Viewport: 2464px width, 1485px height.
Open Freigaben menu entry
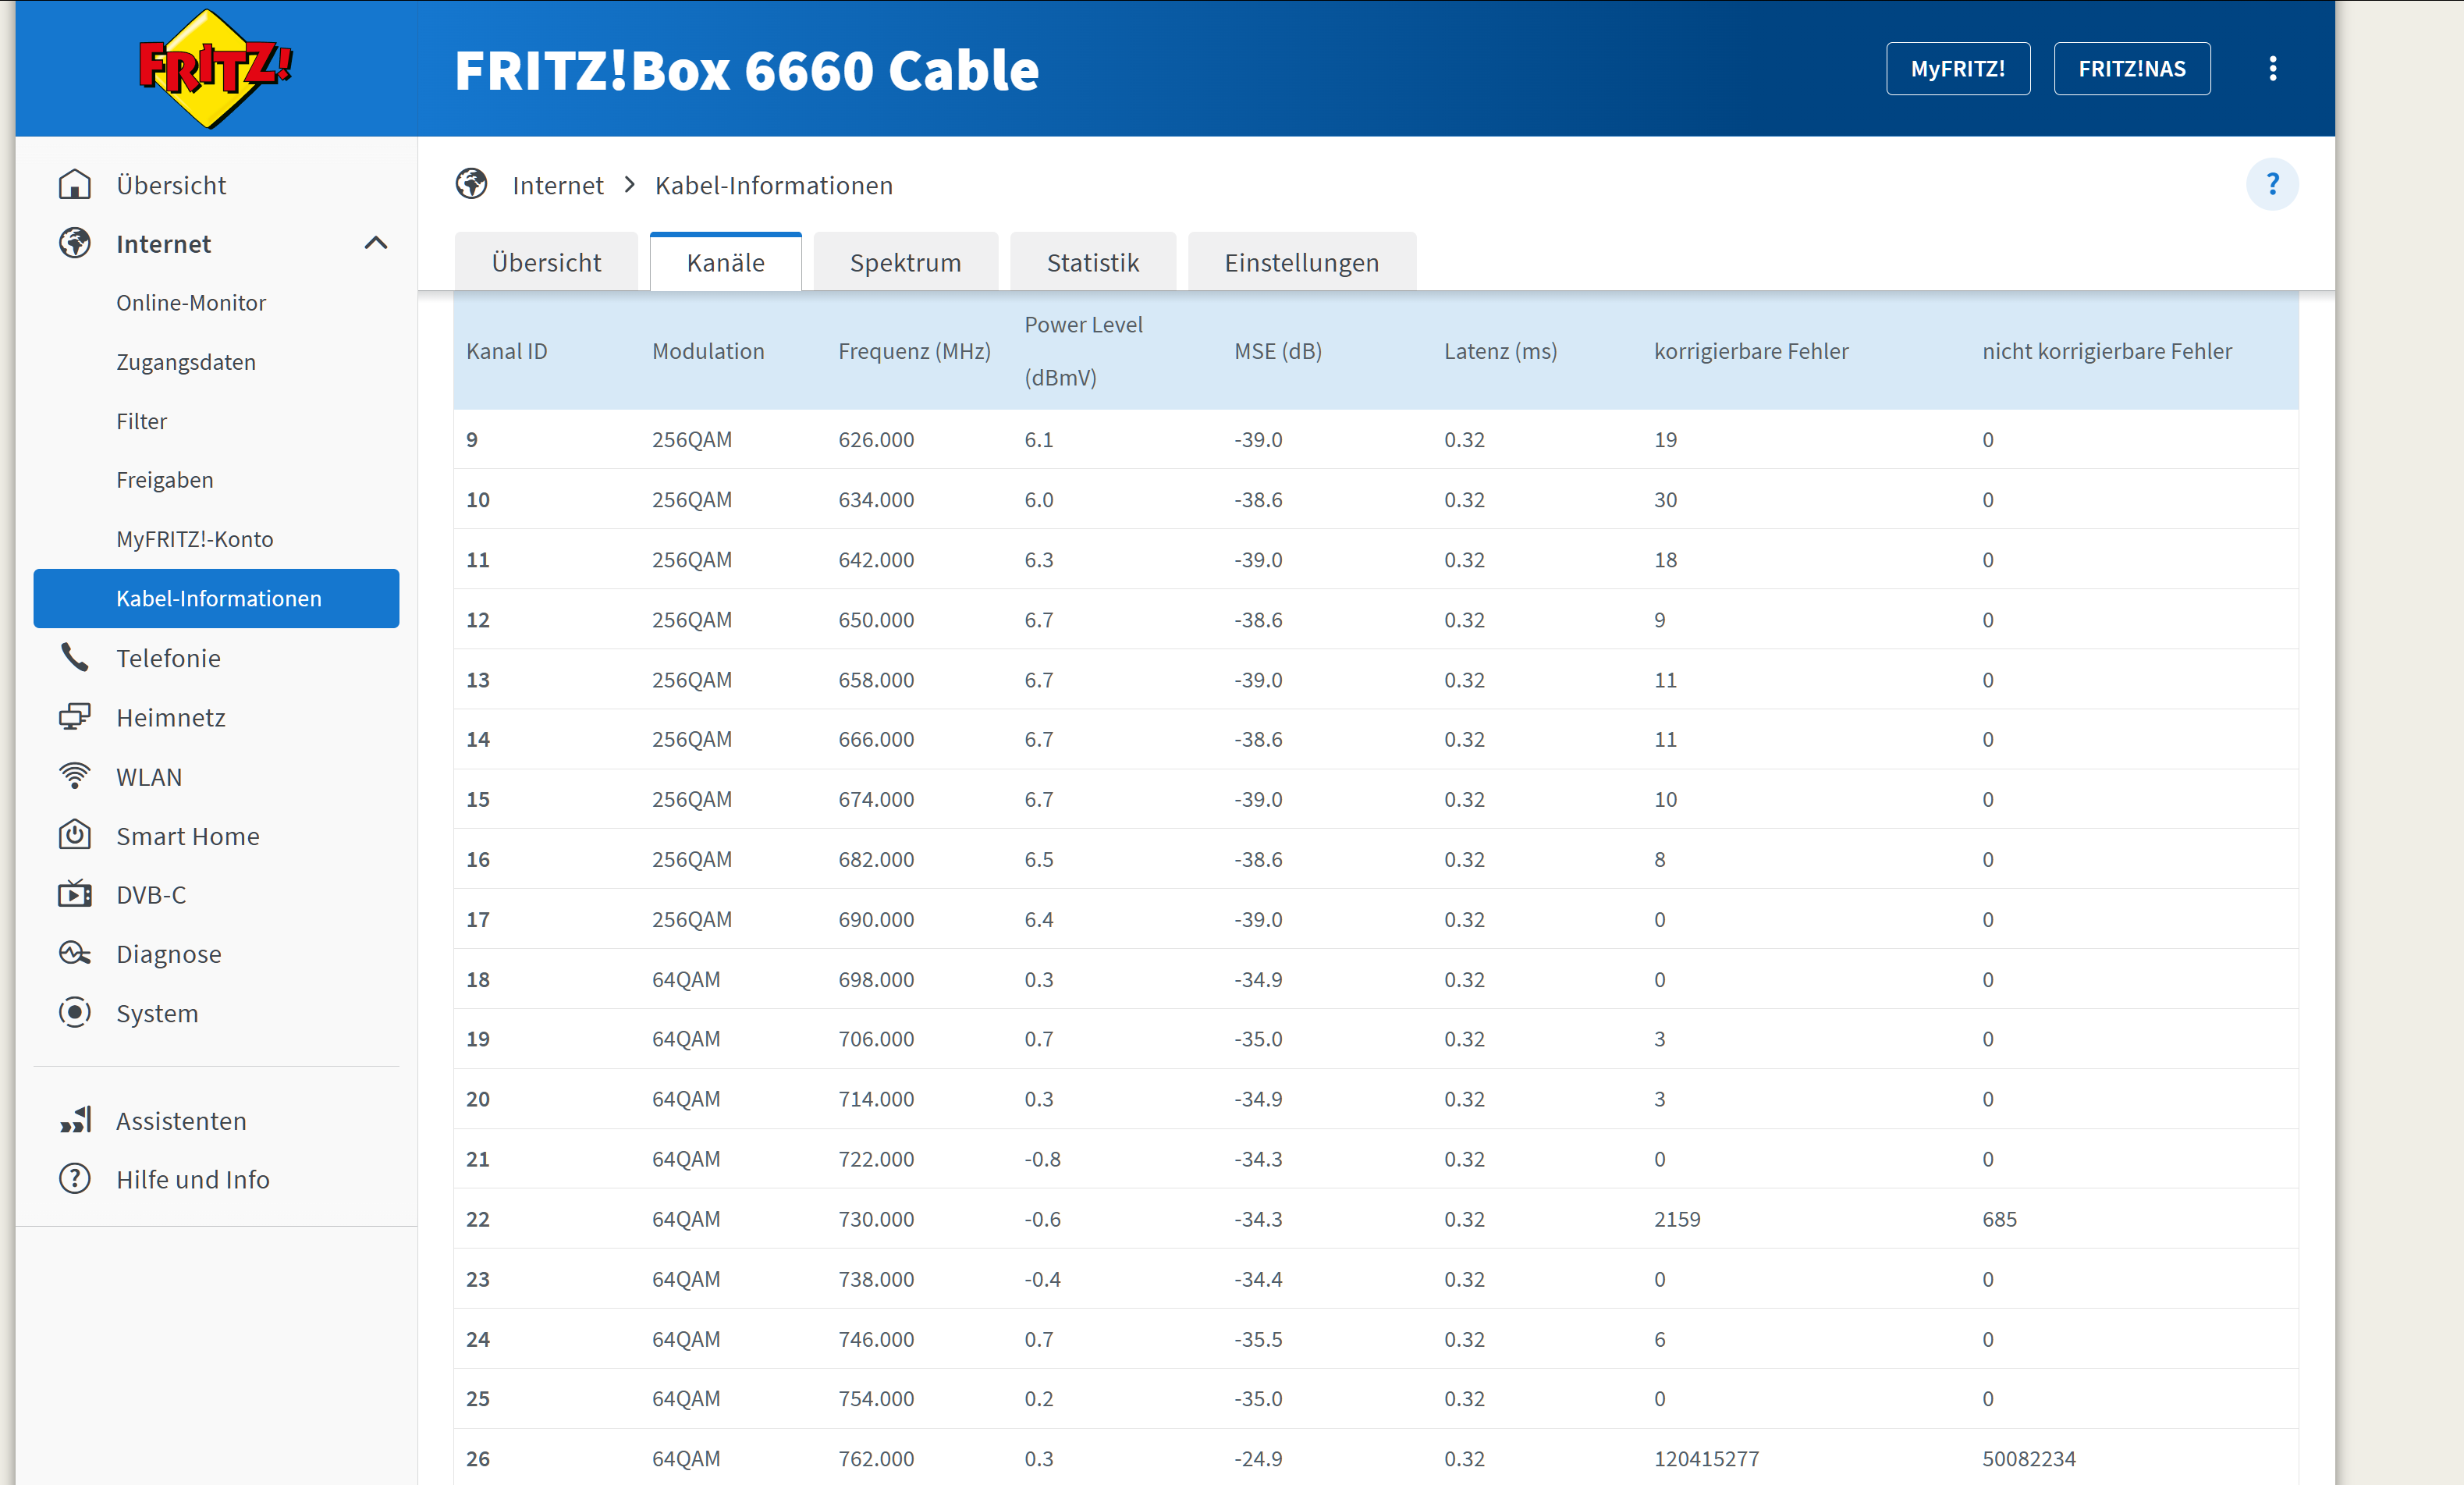coord(165,480)
